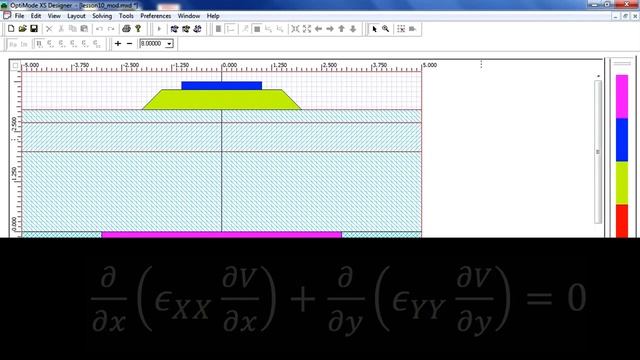The width and height of the screenshot is (640, 360).
Task: Click the cut scissors toolbar icon
Action: tap(61, 29)
